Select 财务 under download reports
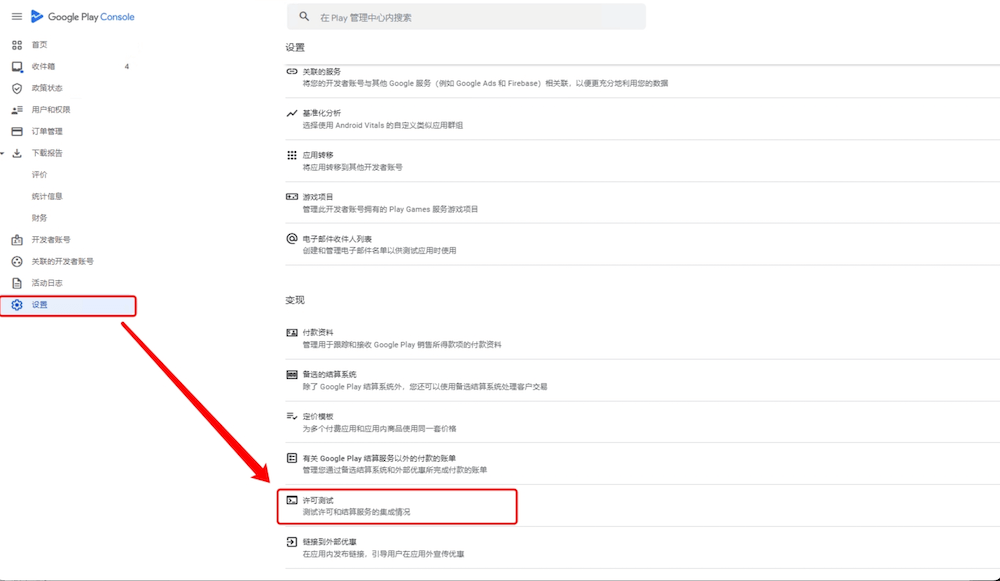The image size is (1000, 581). [x=39, y=218]
